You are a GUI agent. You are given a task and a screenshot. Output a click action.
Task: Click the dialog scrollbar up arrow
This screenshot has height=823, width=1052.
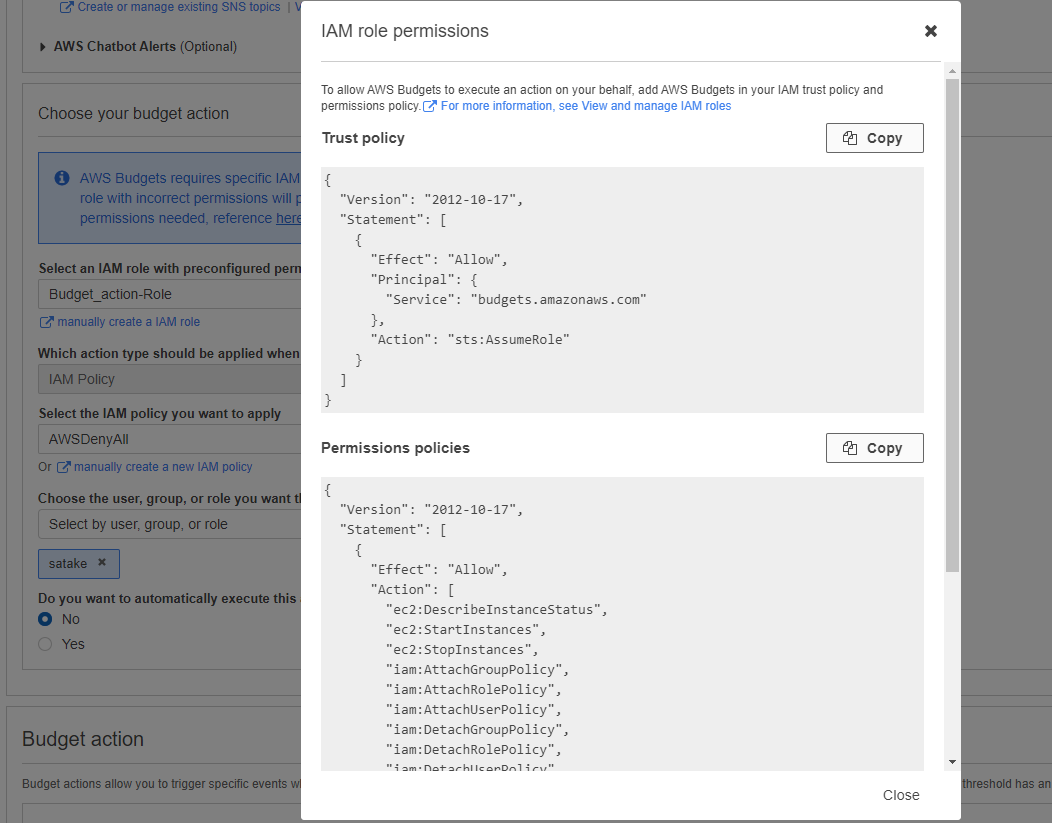(x=952, y=71)
